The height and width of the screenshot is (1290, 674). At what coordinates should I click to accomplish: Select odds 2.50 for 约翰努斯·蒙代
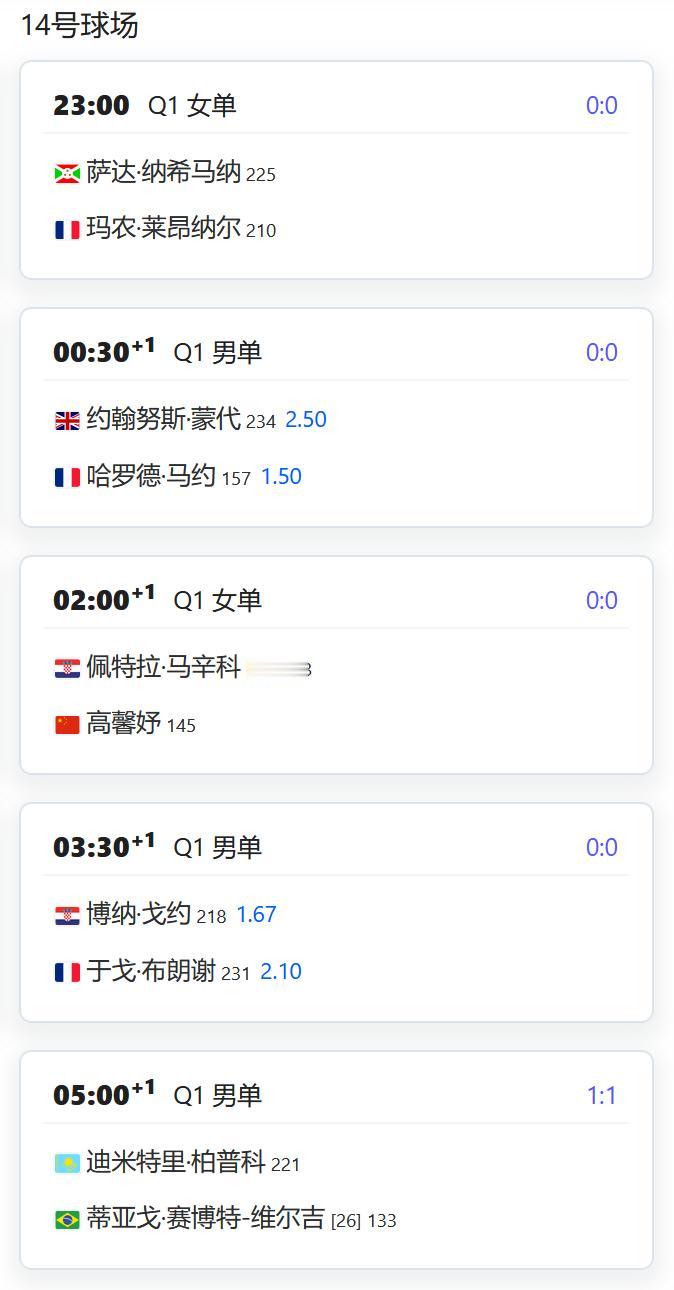[x=306, y=420]
